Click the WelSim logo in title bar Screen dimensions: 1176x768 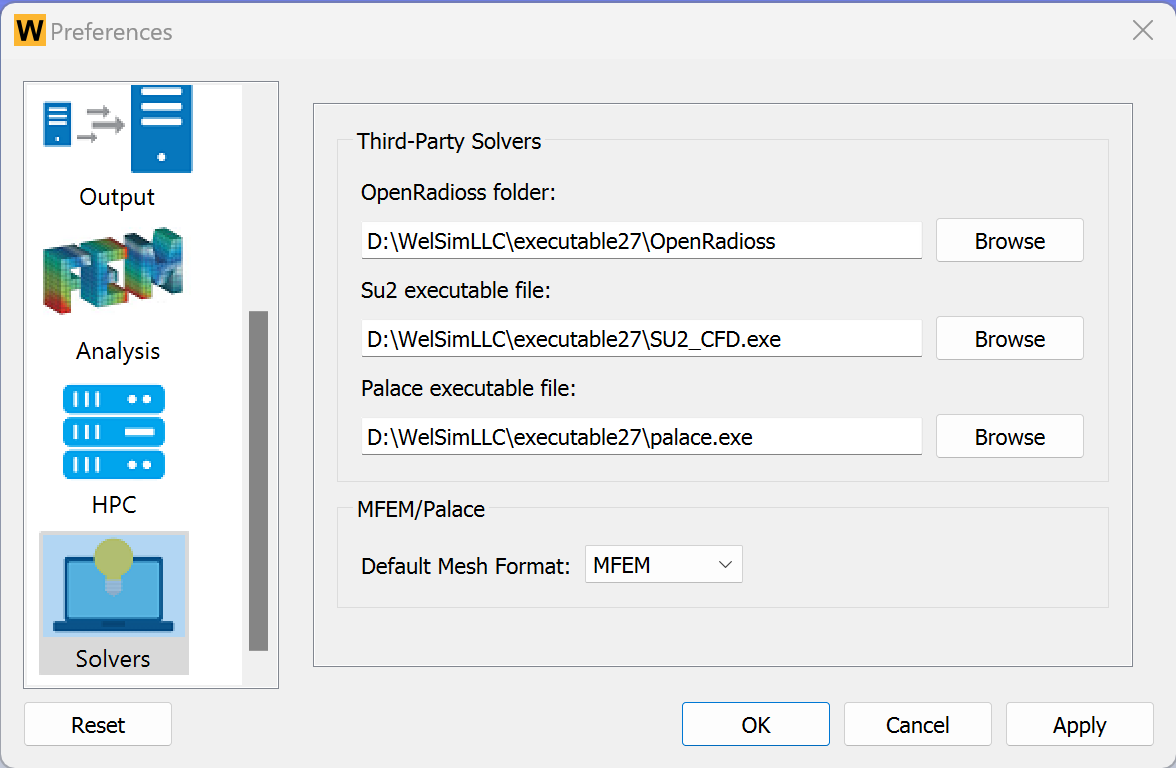(29, 31)
